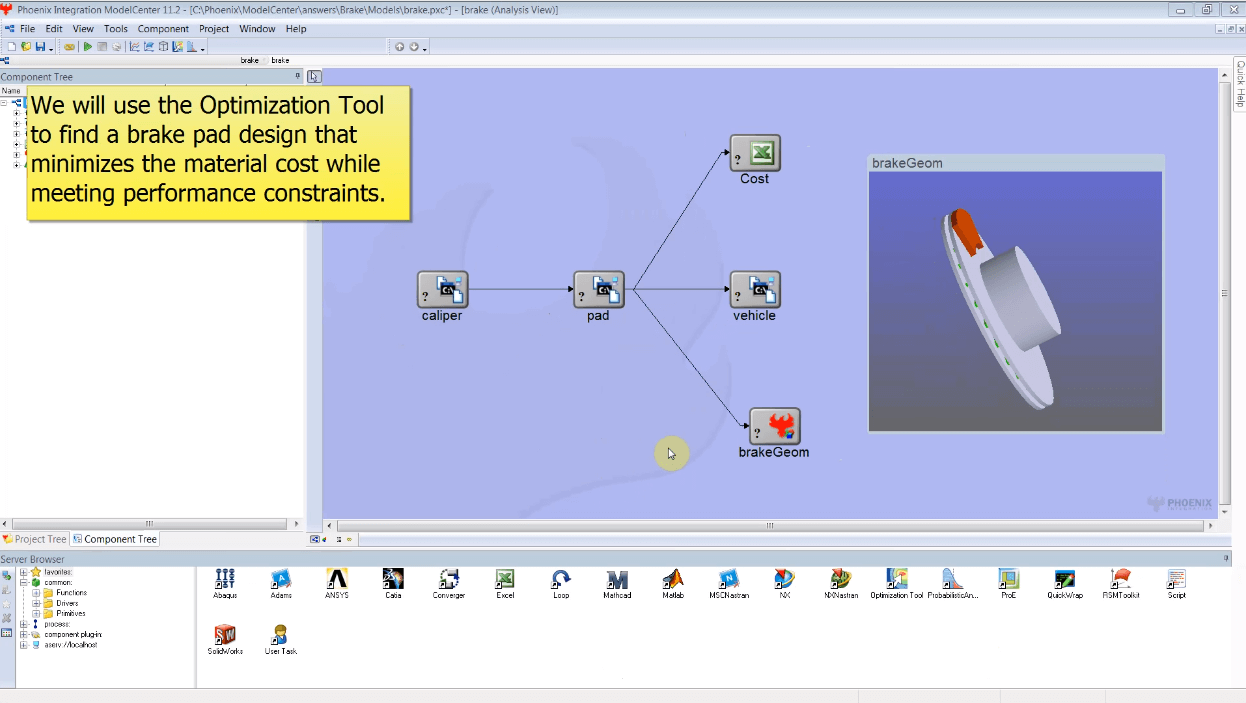This screenshot has width=1246, height=703.
Task: Click the Save icon in the toolbar
Action: (40, 47)
